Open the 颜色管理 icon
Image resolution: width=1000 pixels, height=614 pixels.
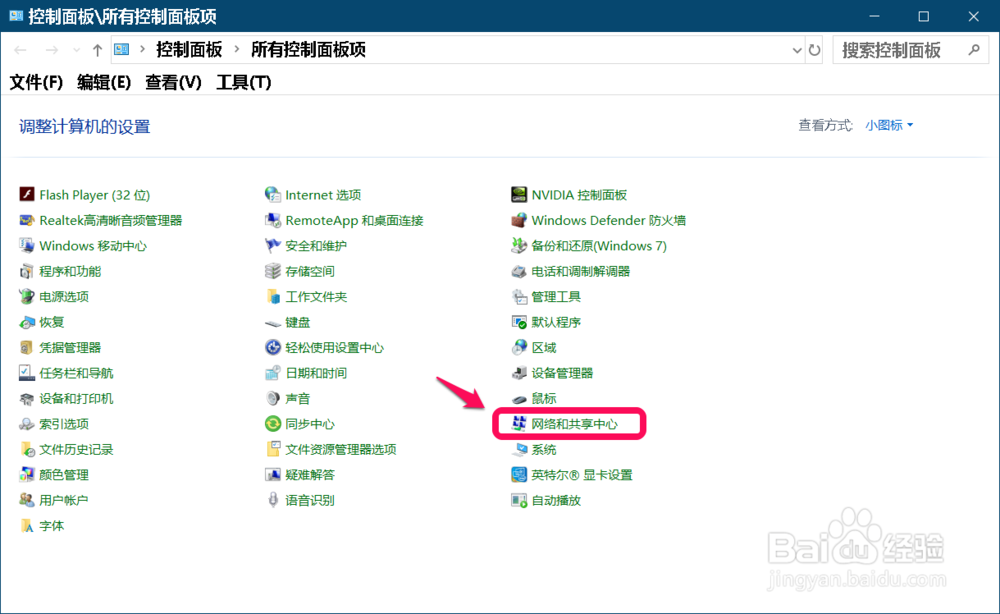[27, 475]
